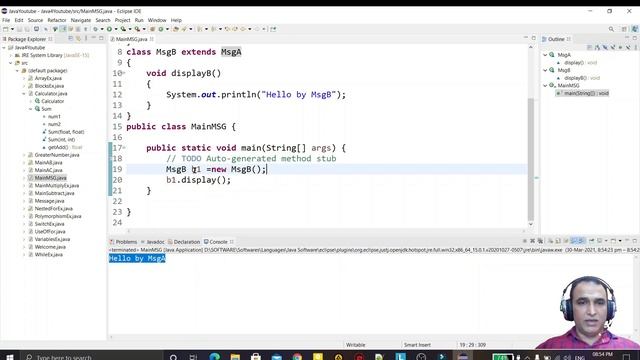640x360 pixels.
Task: Minimize the editor area
Action: (526, 38)
